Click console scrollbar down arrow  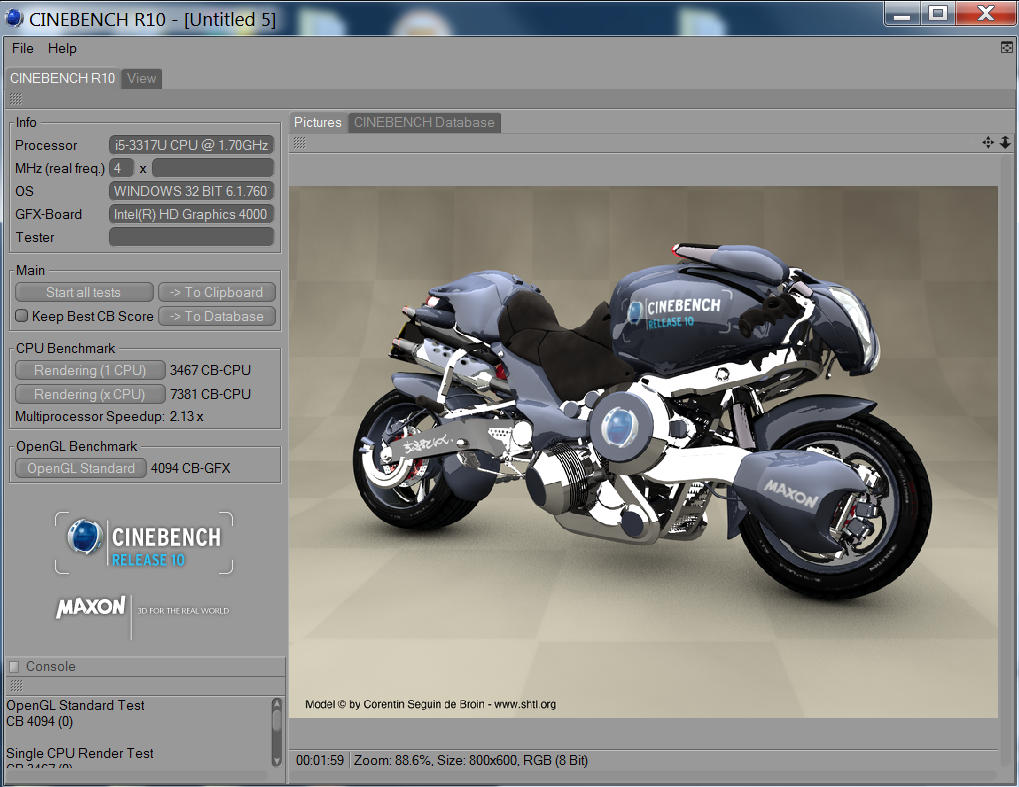coord(277,760)
